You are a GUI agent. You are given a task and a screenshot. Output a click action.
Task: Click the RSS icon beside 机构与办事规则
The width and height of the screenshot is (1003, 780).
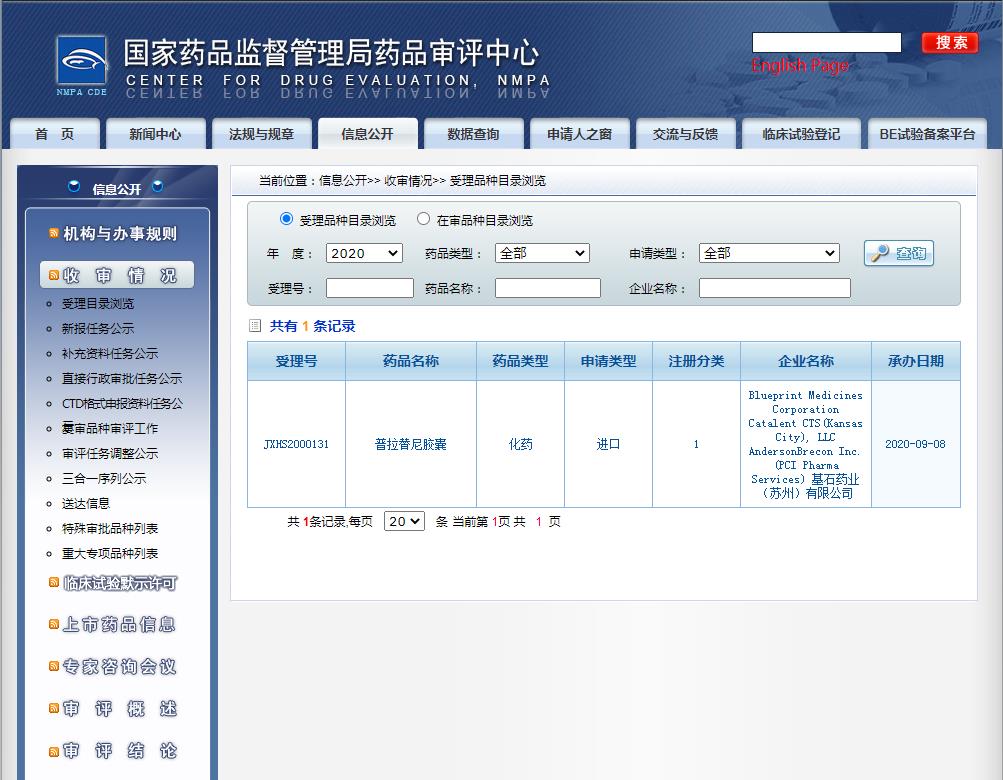[54, 233]
